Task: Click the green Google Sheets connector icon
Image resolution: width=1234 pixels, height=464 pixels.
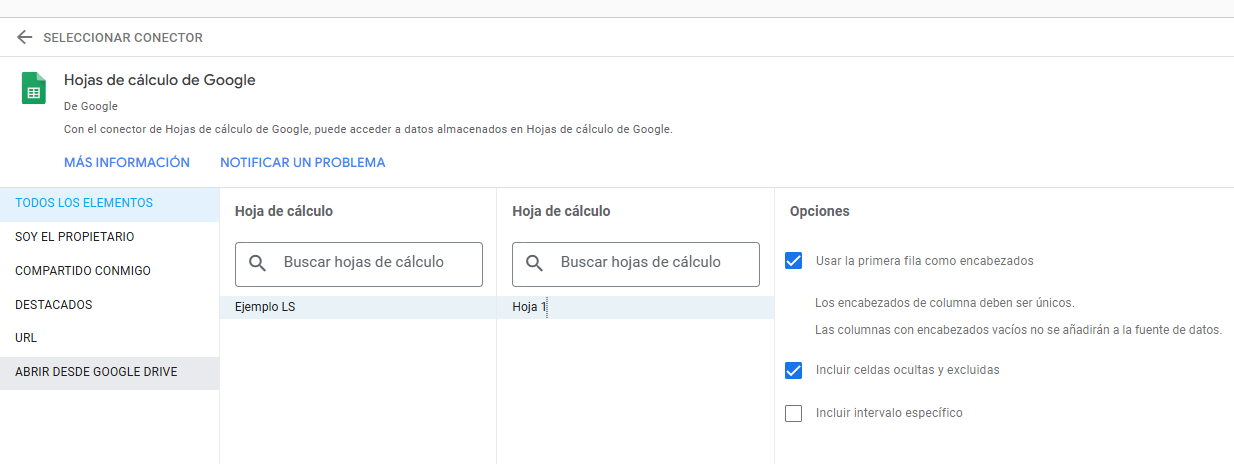Action: coord(34,88)
